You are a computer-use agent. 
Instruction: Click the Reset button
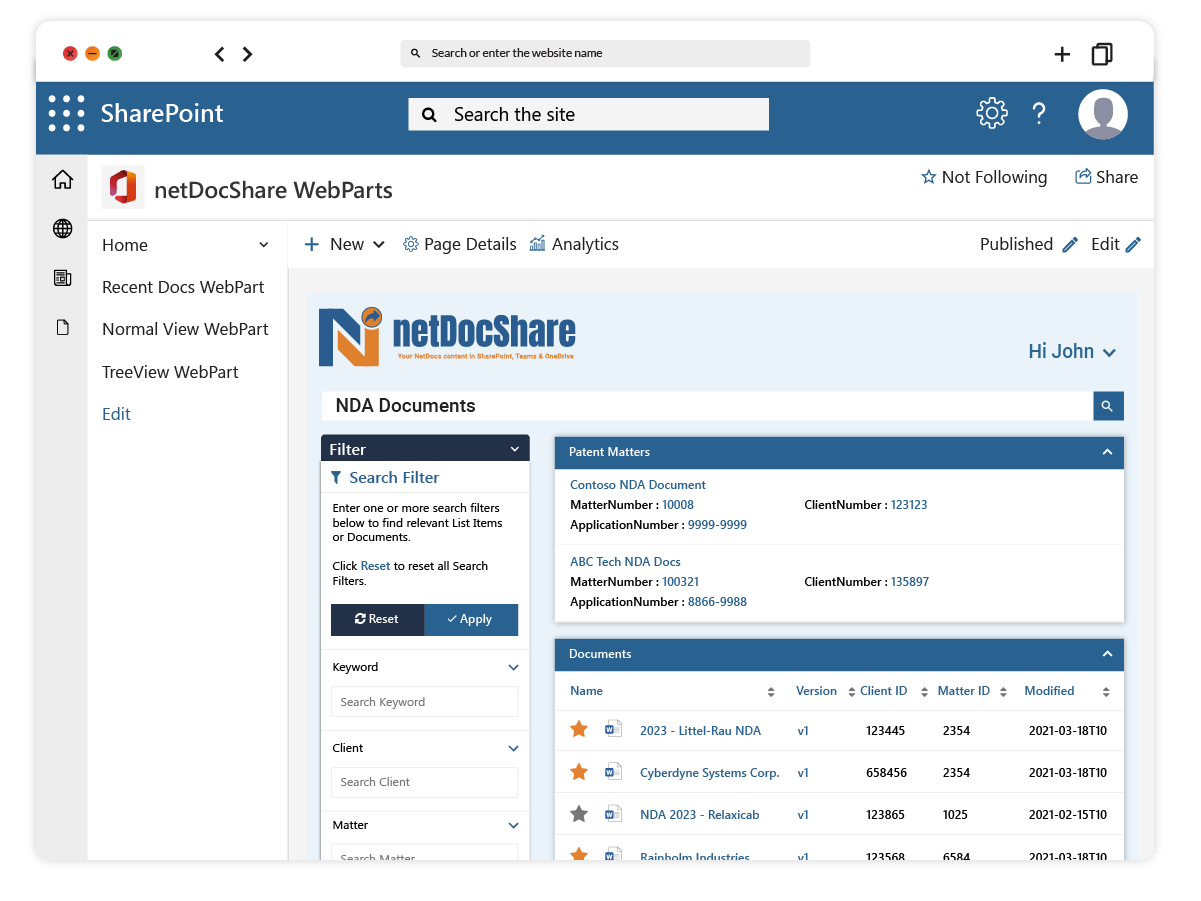pos(377,619)
